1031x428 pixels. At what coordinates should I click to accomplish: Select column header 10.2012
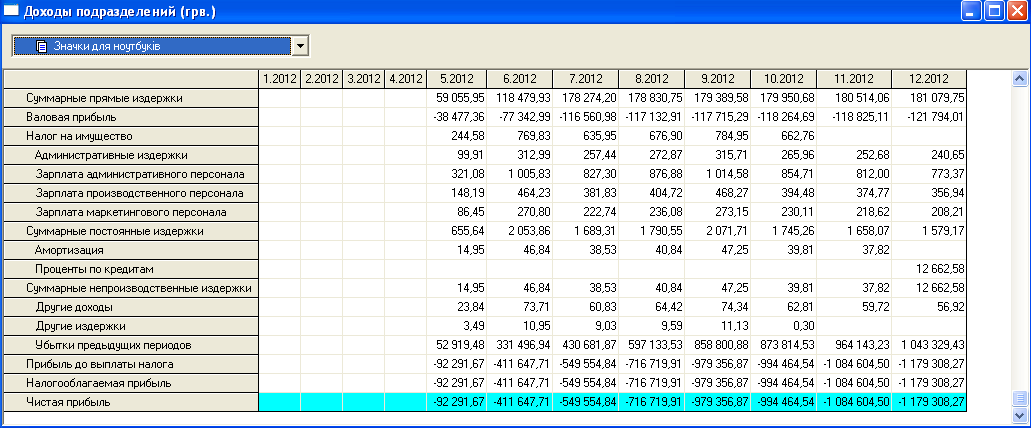click(784, 79)
